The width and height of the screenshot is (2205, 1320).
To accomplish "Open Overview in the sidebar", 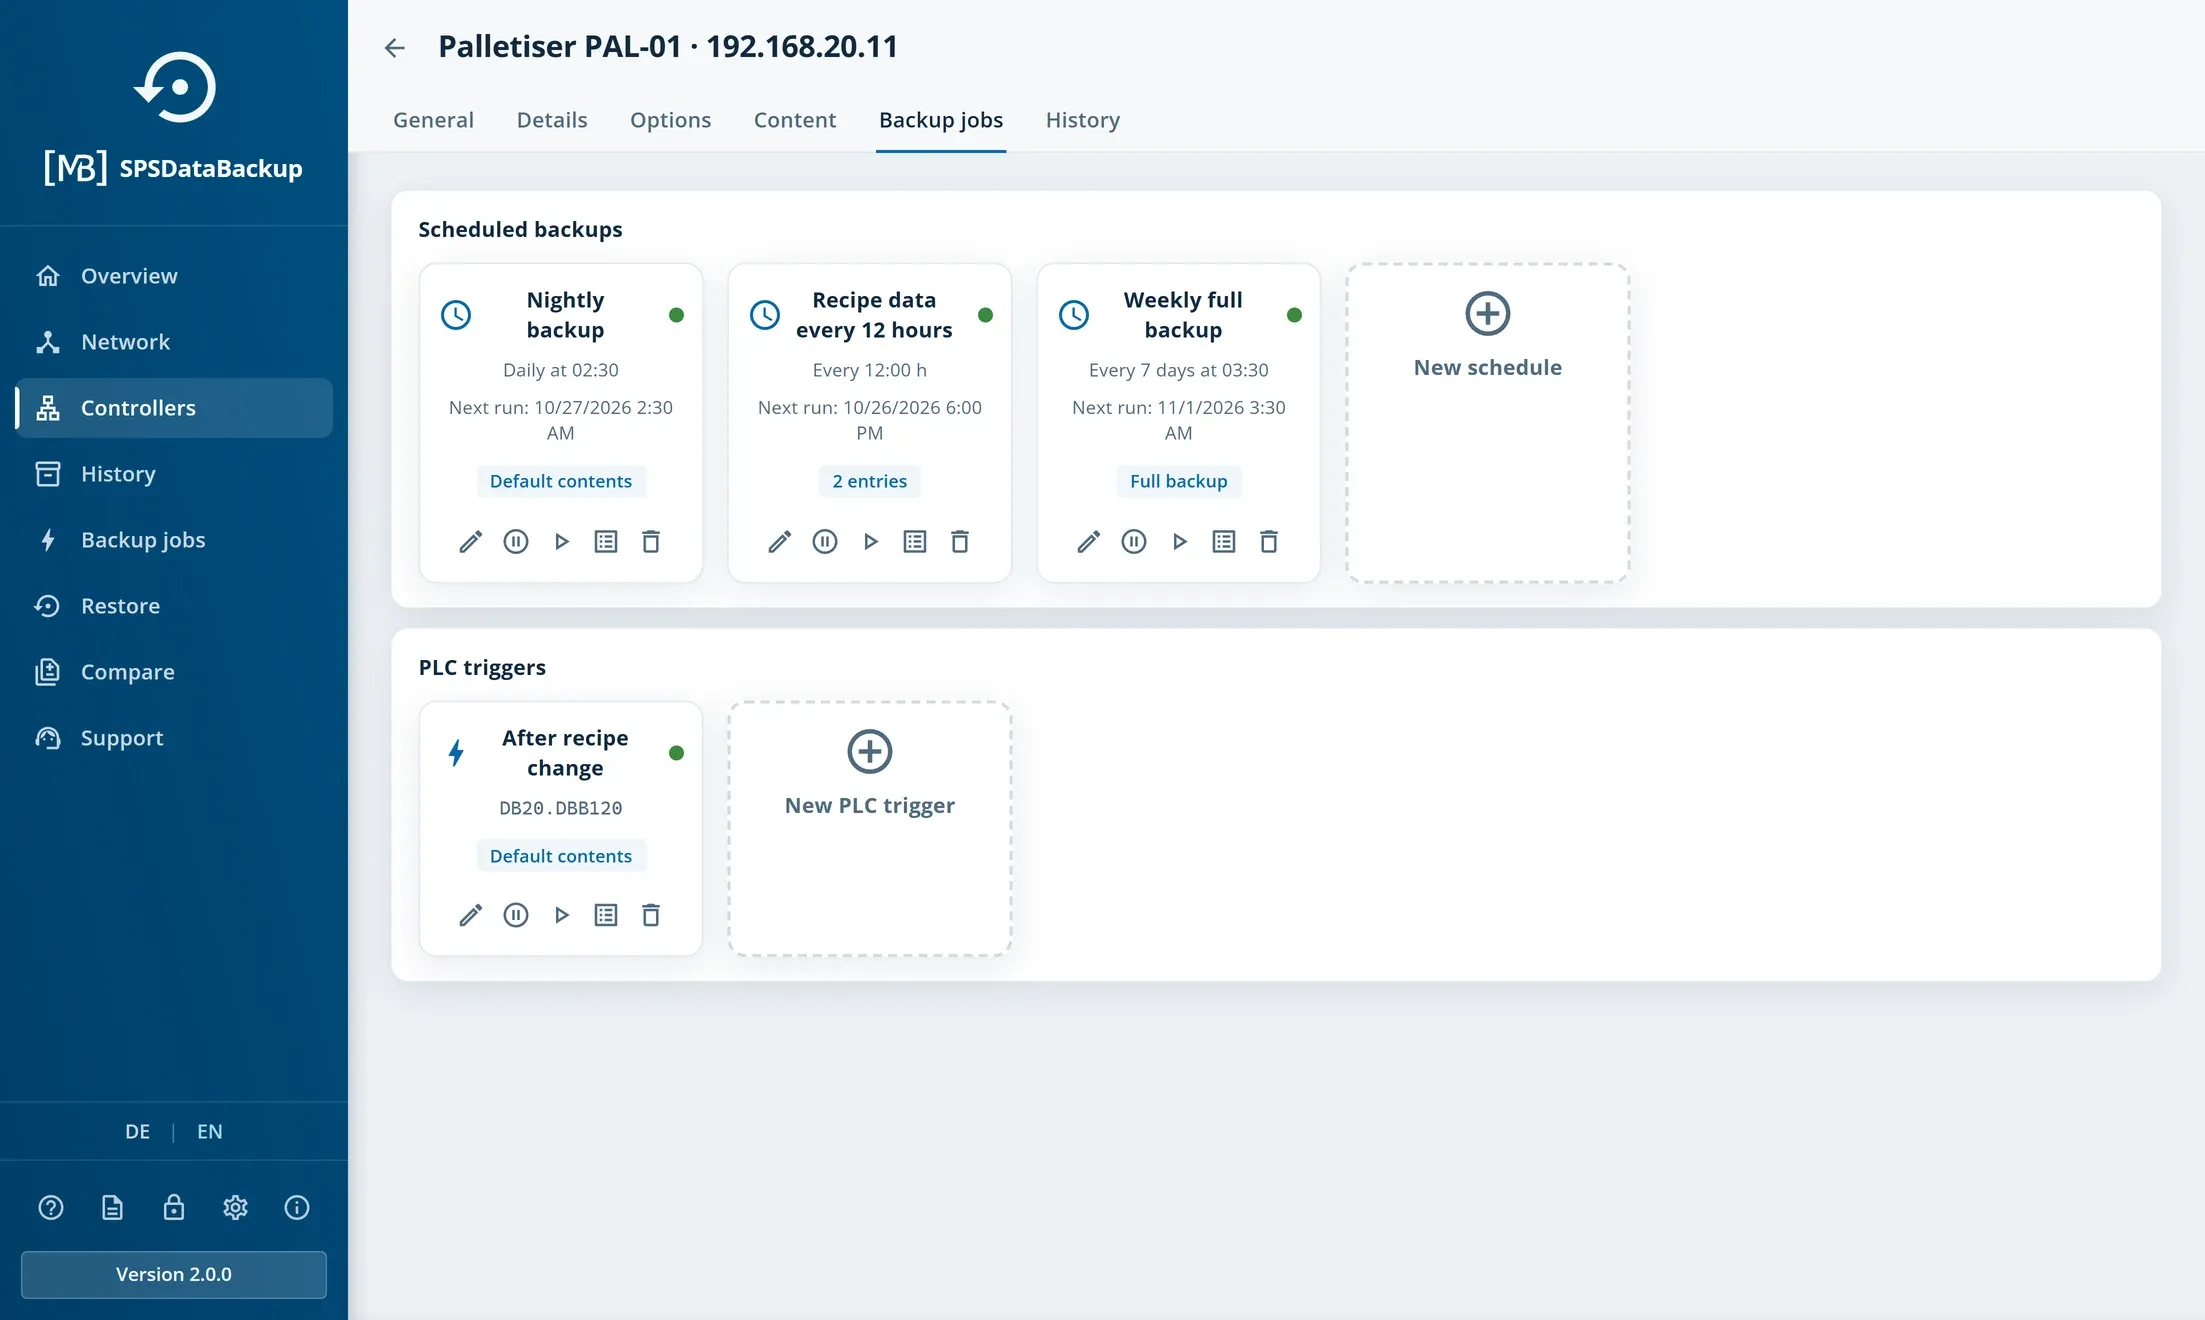I will 174,276.
